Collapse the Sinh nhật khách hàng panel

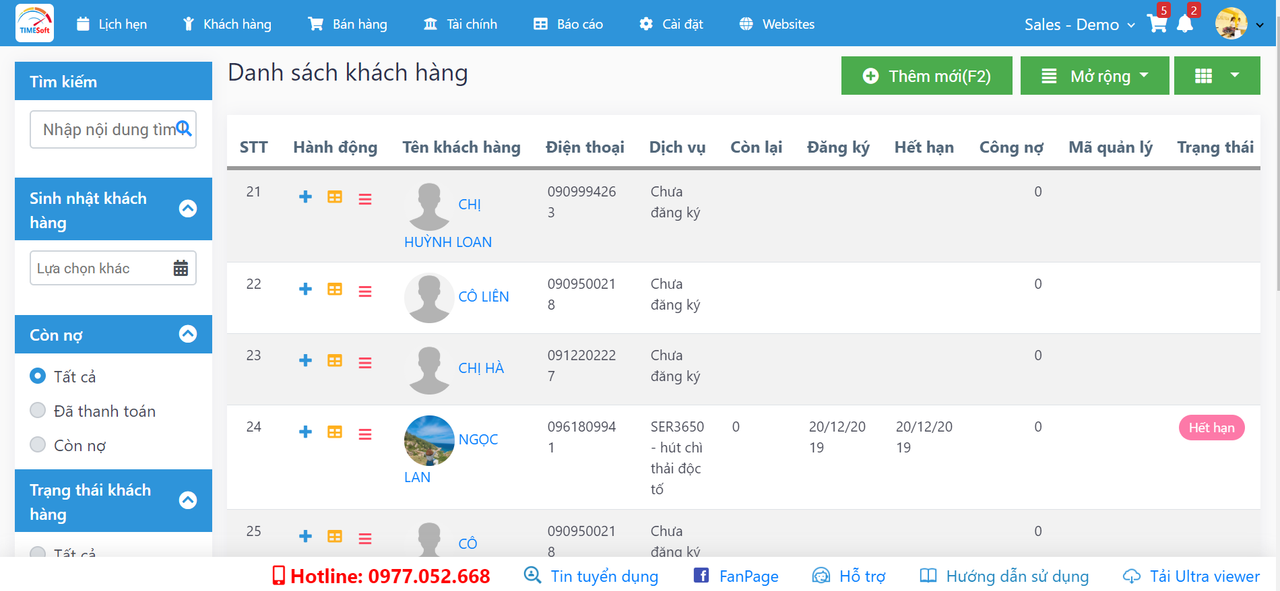(188, 209)
